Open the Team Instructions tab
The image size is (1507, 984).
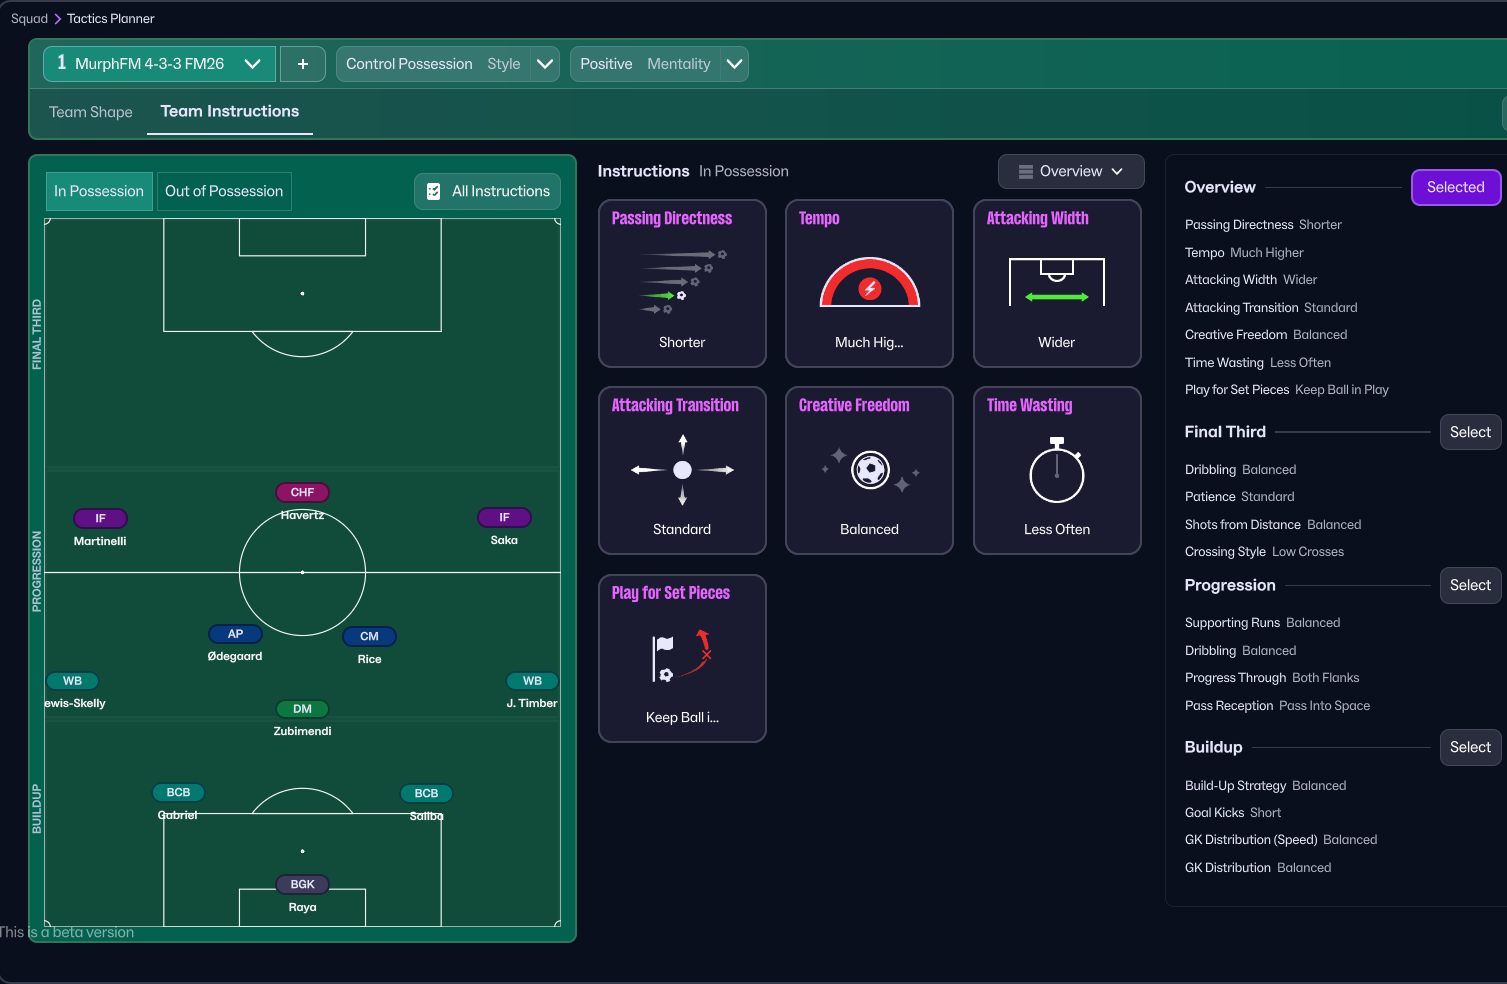[x=230, y=112]
